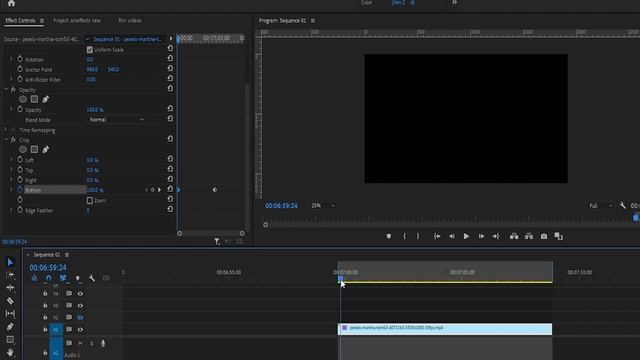640x360 pixels.
Task: Select free draw bezier under Crop
Action: 46,149
